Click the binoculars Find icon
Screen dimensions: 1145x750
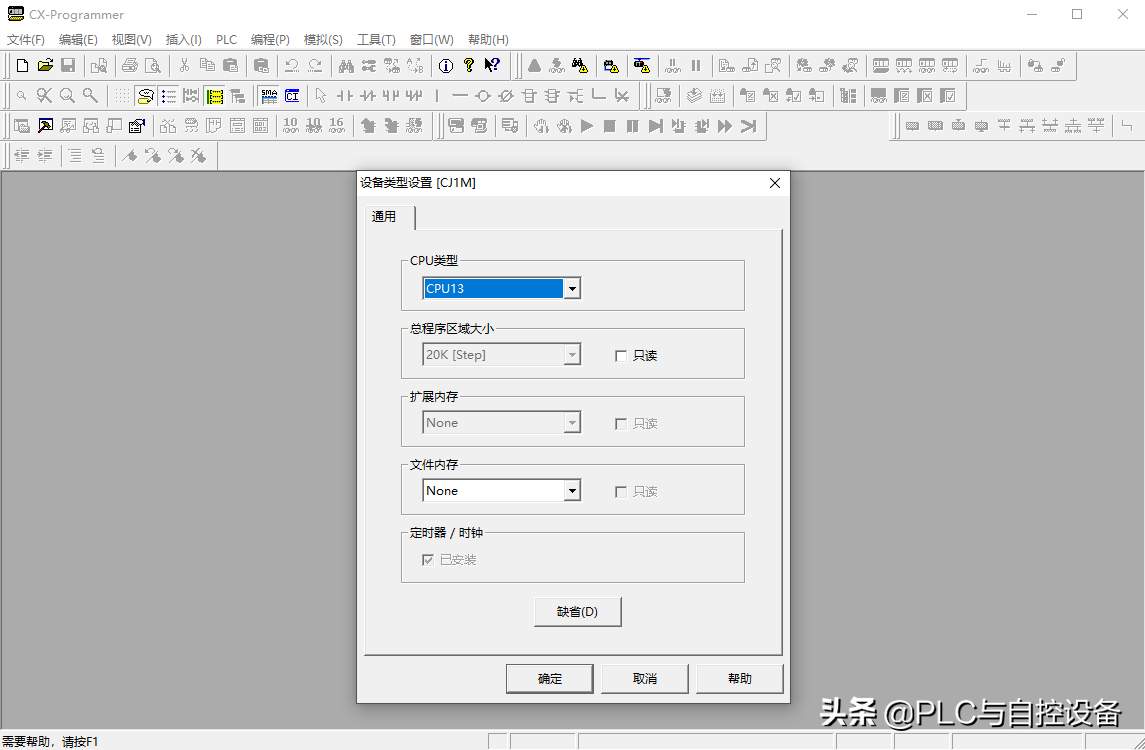(346, 66)
